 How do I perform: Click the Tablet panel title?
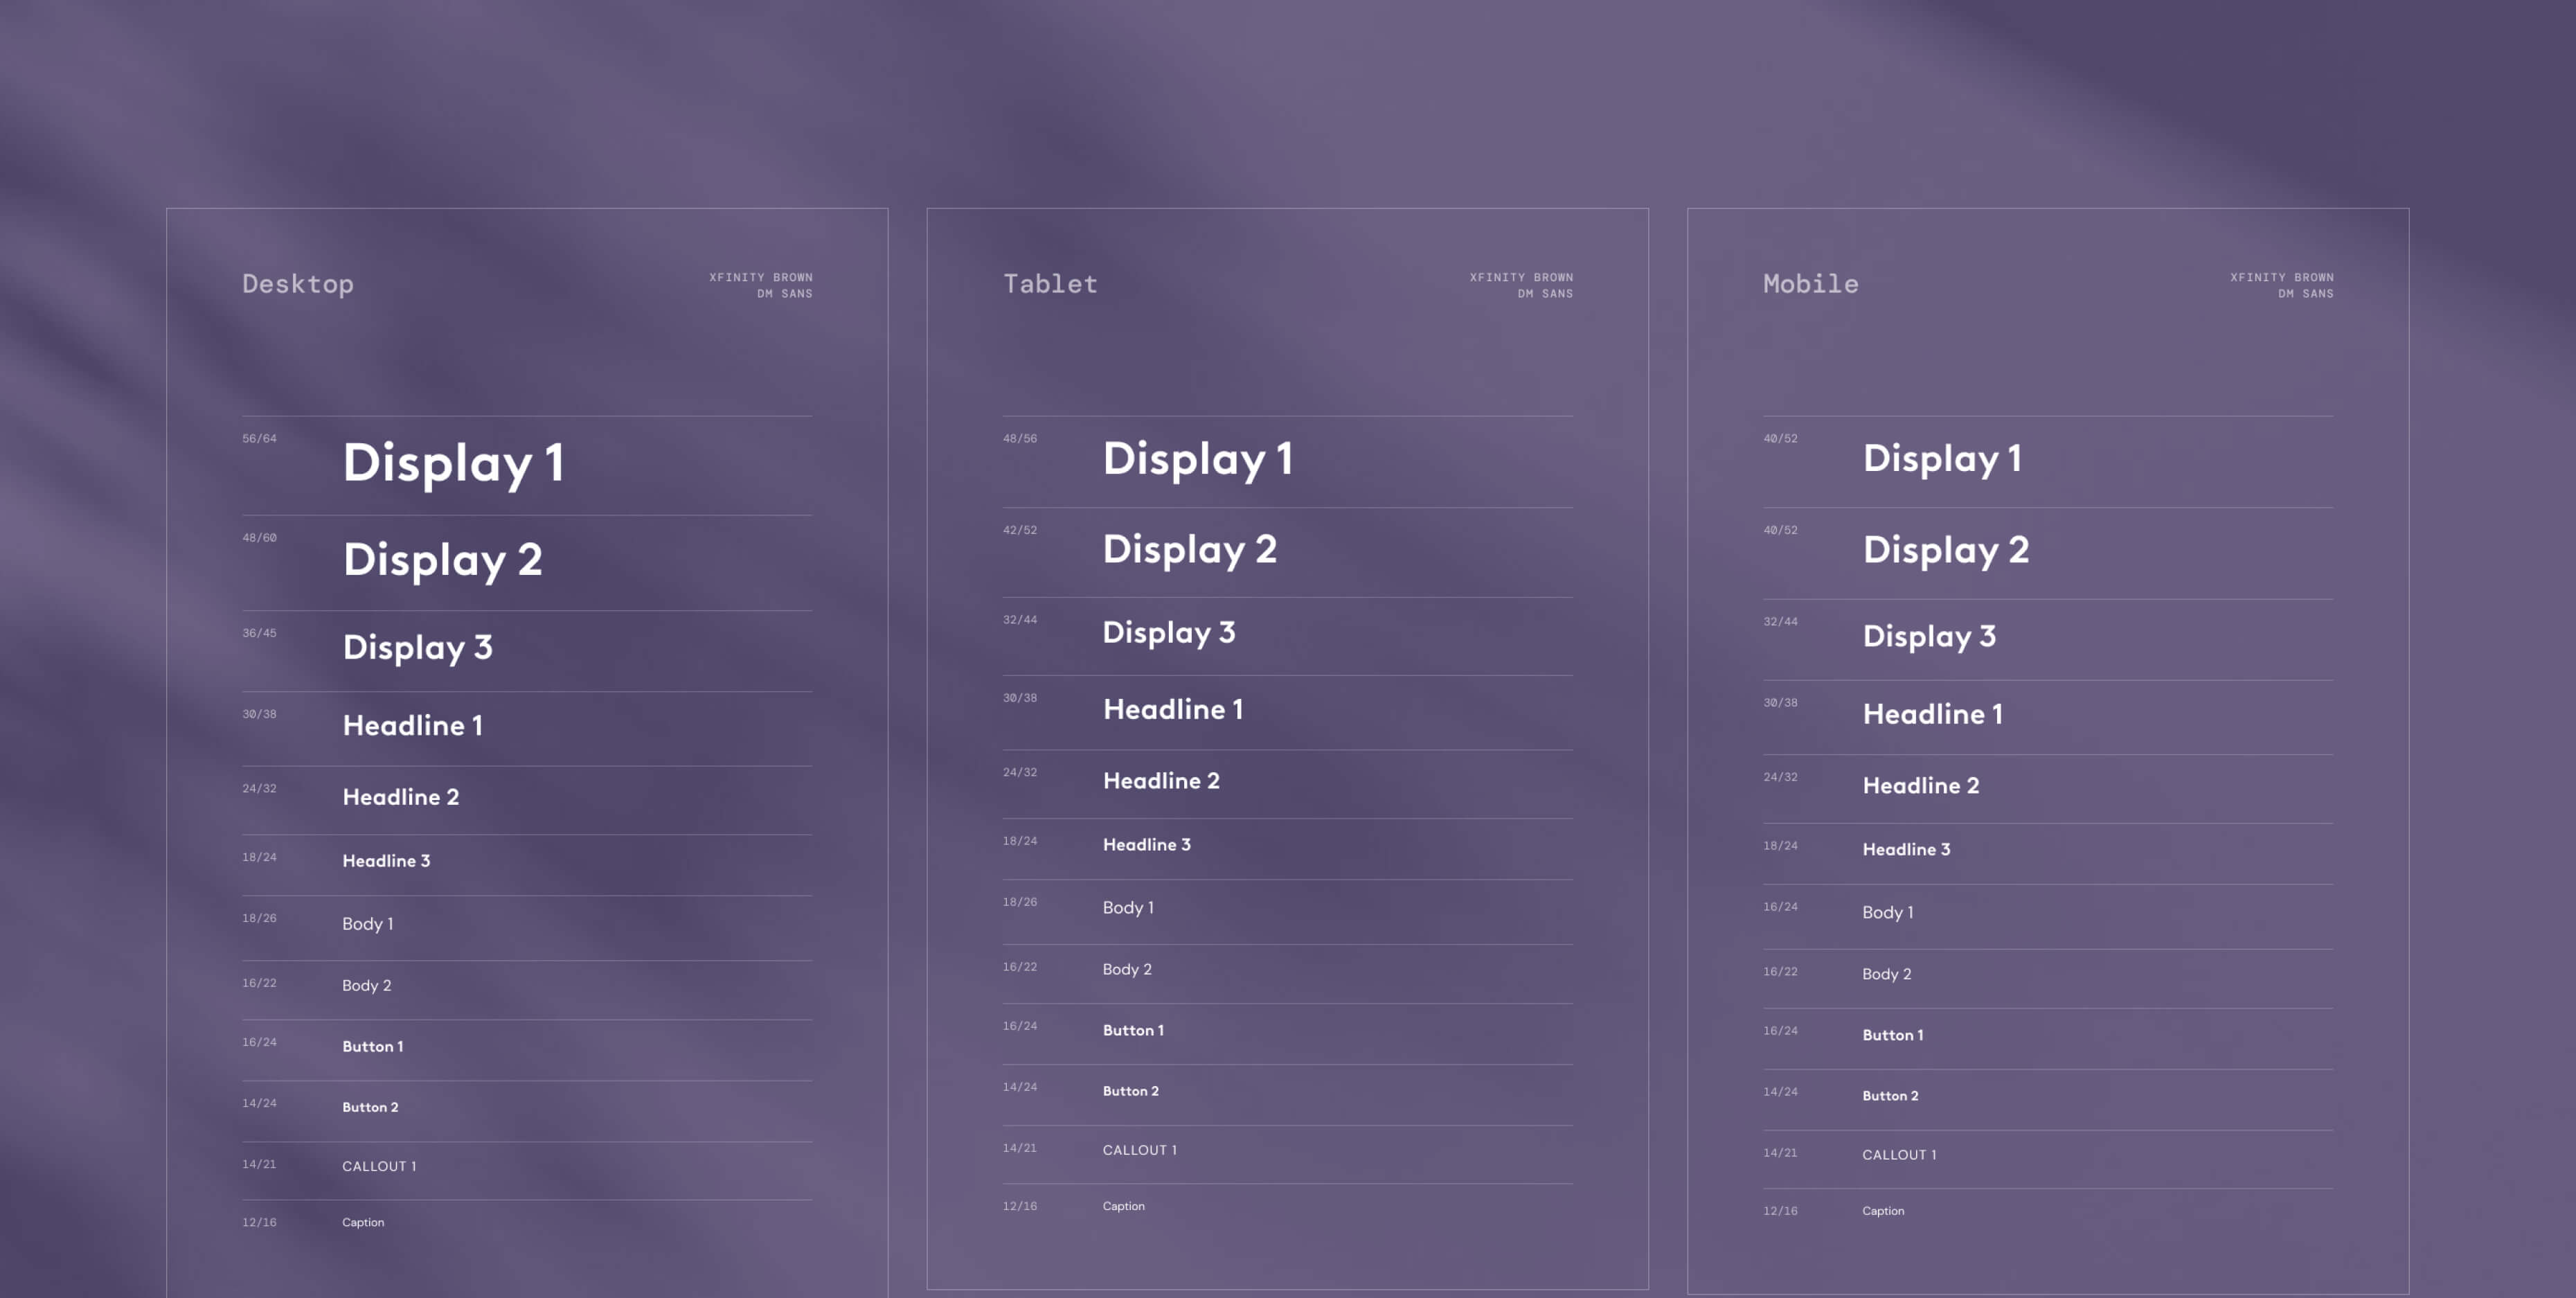tap(1050, 284)
